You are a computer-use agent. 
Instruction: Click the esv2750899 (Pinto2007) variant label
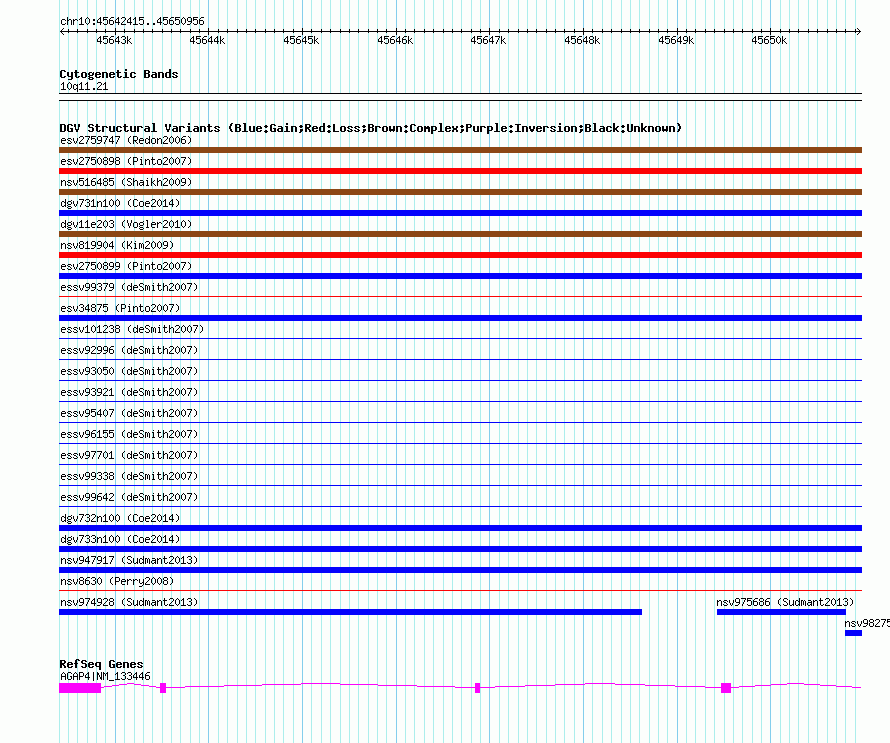(126, 266)
